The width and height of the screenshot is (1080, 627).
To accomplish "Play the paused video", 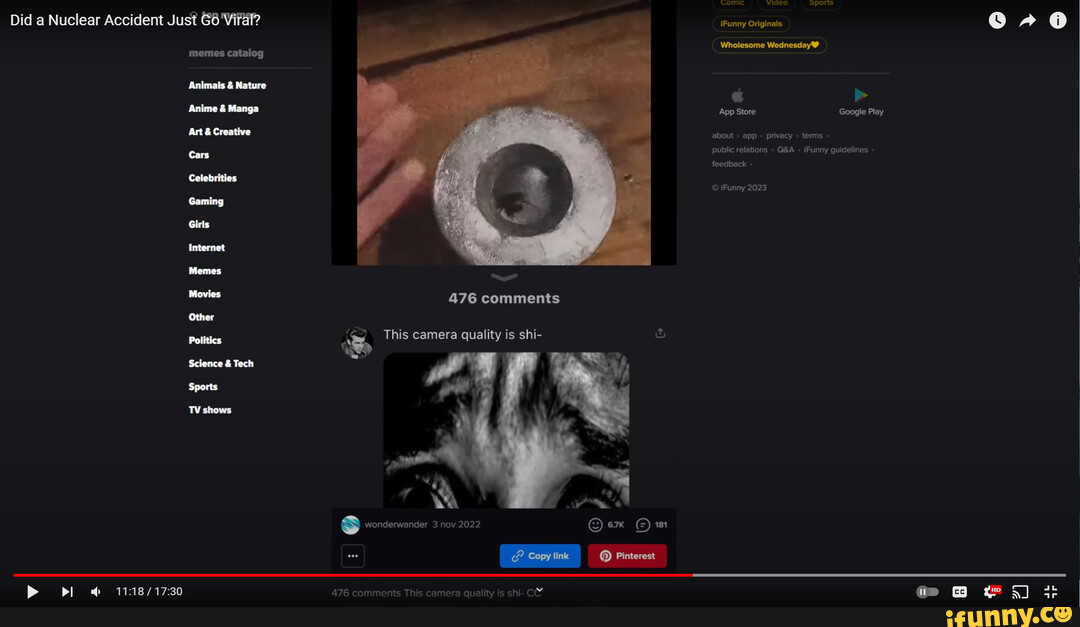I will pos(32,592).
